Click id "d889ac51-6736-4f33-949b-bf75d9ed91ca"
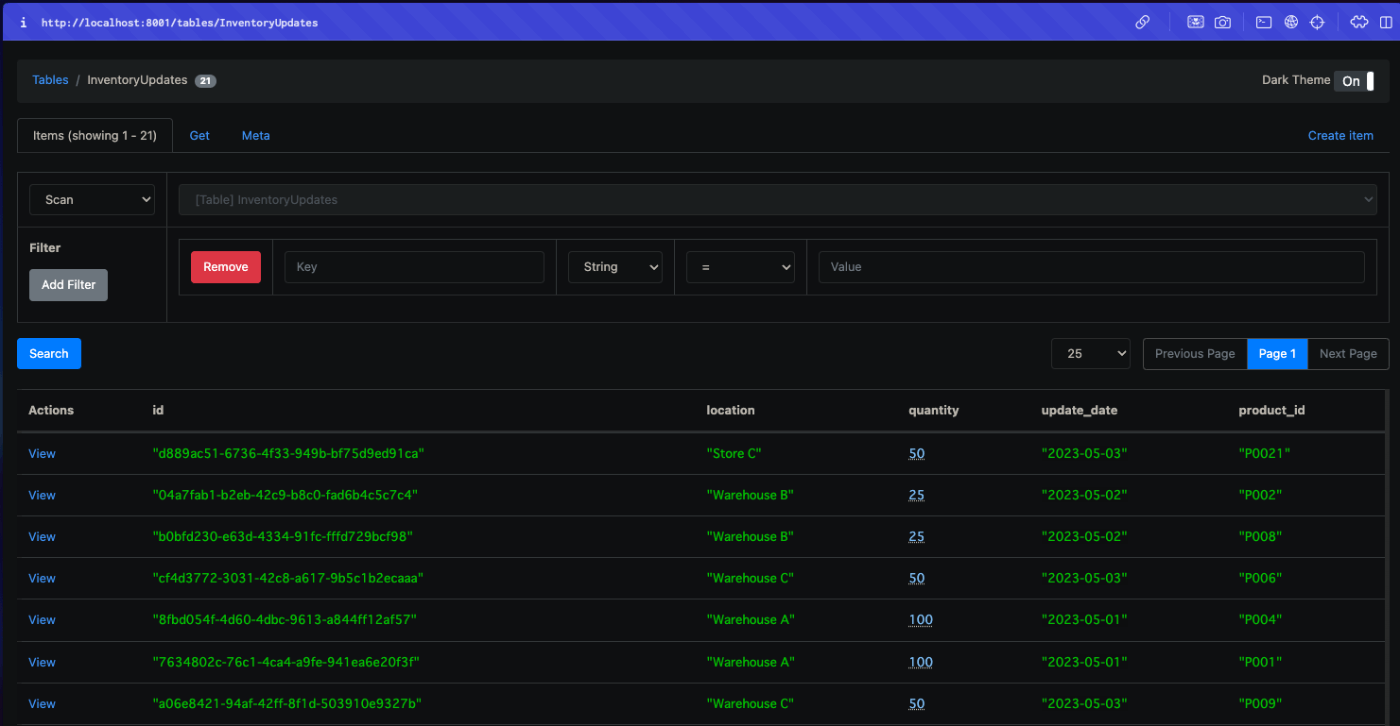The image size is (1400, 726). (289, 453)
